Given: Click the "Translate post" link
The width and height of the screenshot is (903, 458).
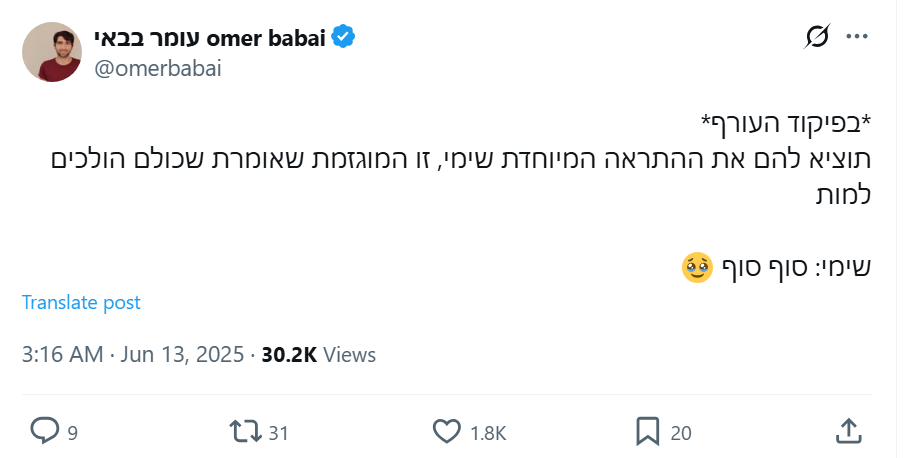Looking at the screenshot, I should 81,302.
